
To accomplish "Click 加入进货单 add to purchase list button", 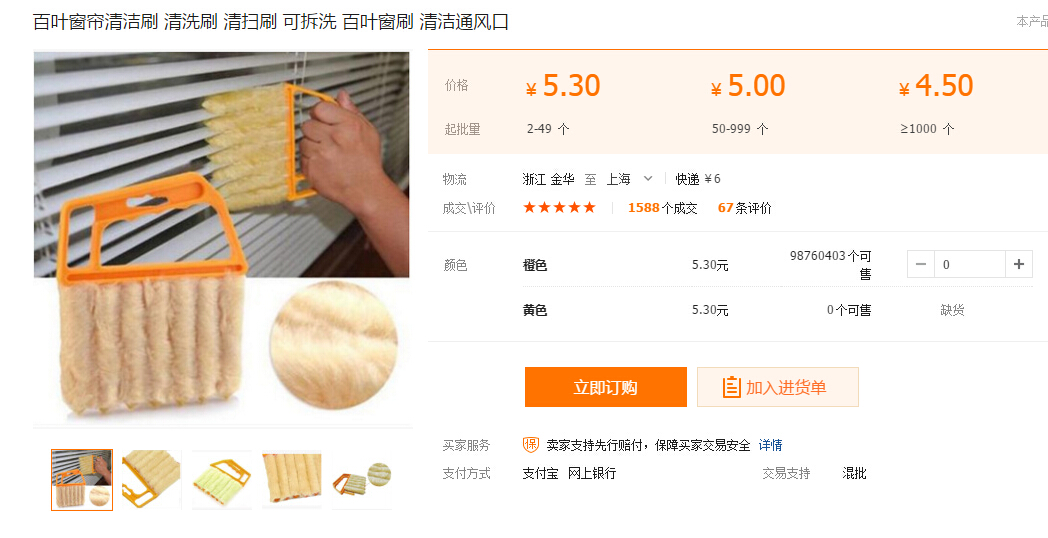I will (778, 387).
